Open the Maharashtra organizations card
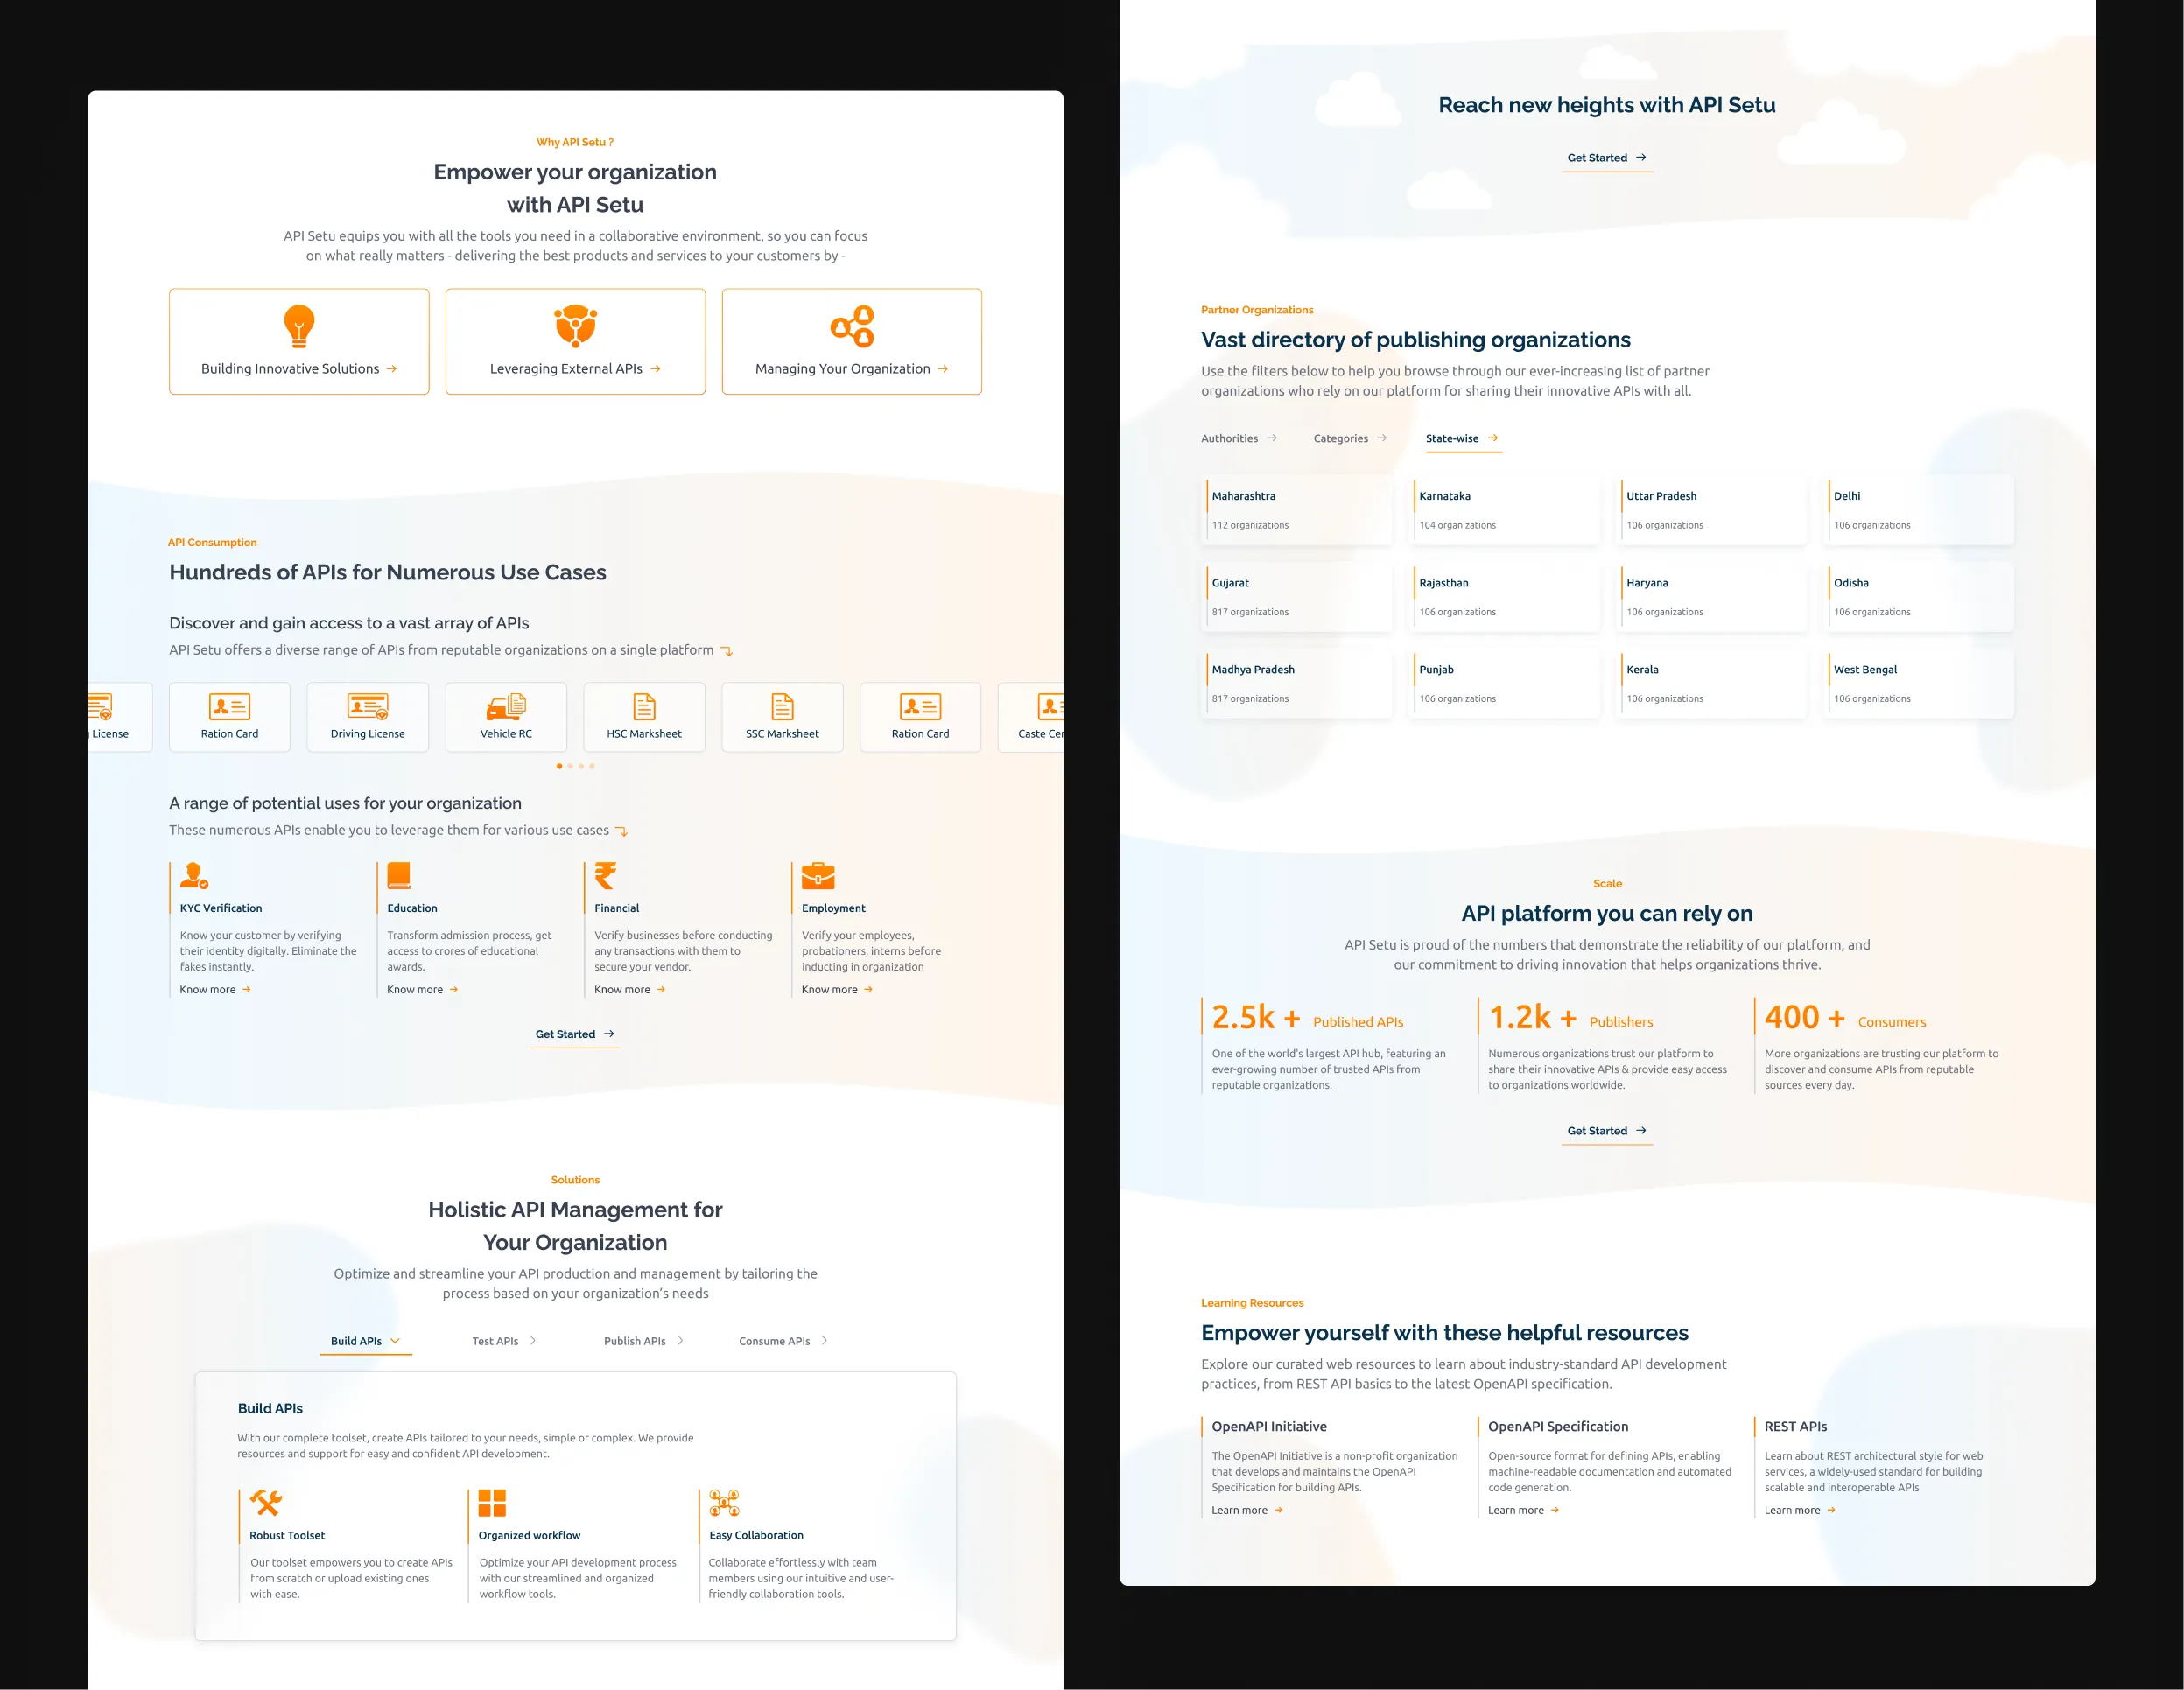 1297,510
